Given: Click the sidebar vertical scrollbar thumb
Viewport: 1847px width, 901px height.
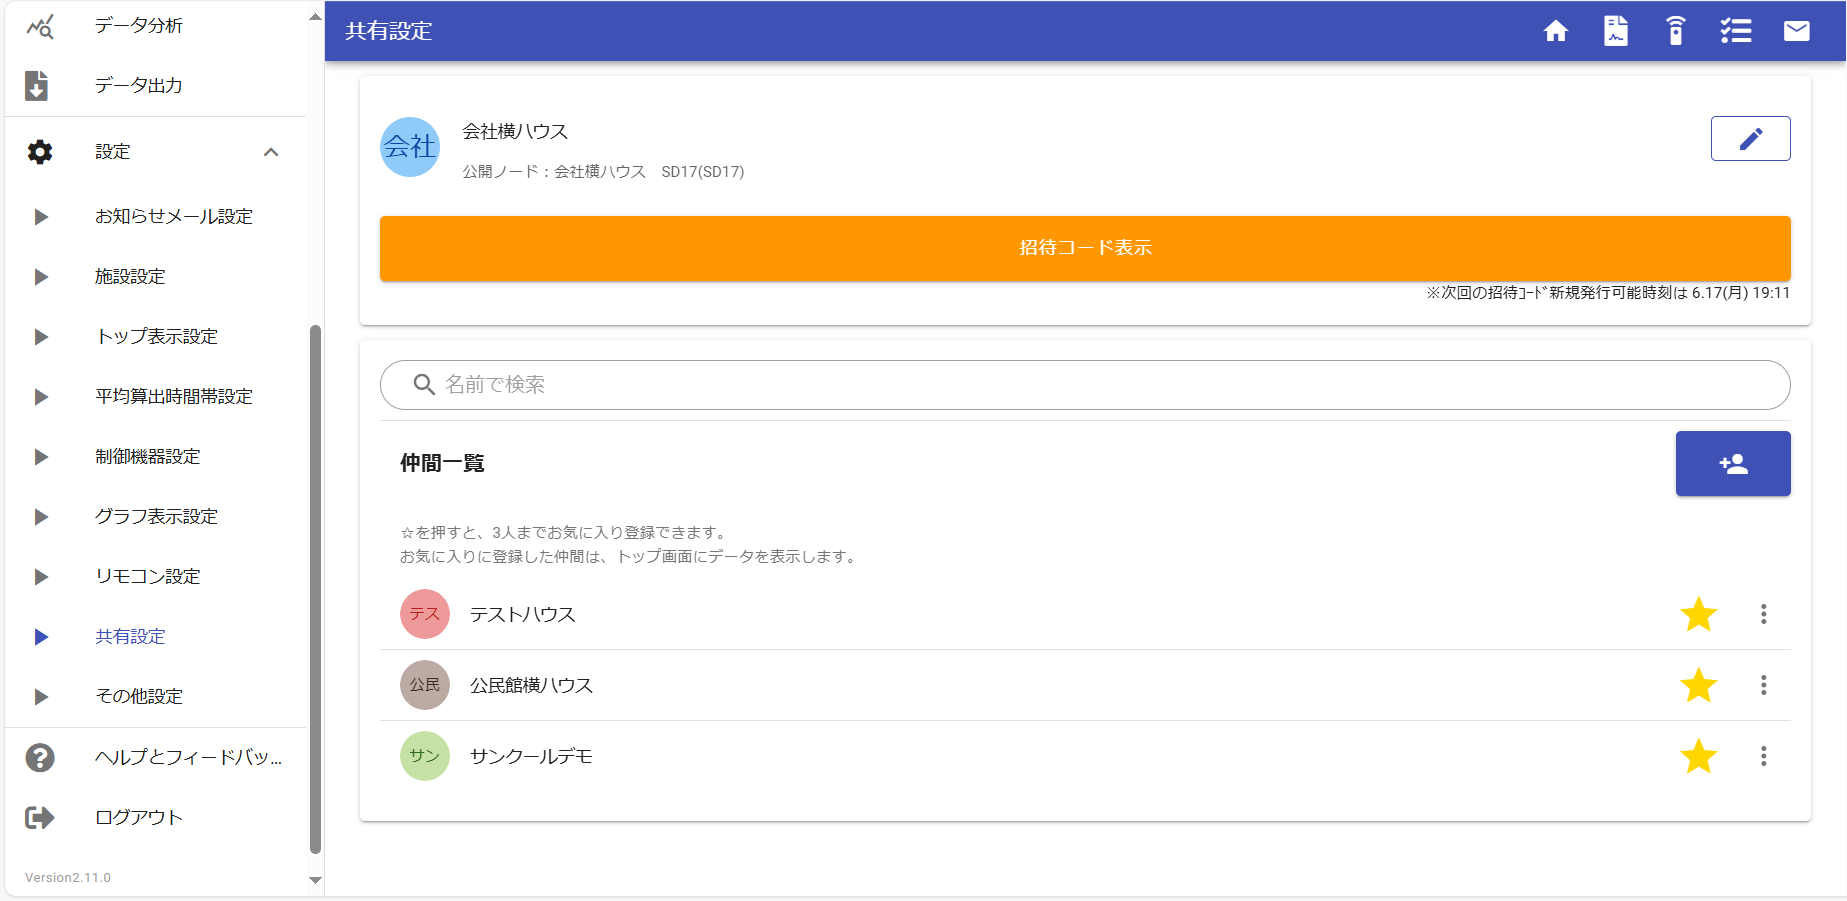Looking at the screenshot, I should (x=316, y=589).
